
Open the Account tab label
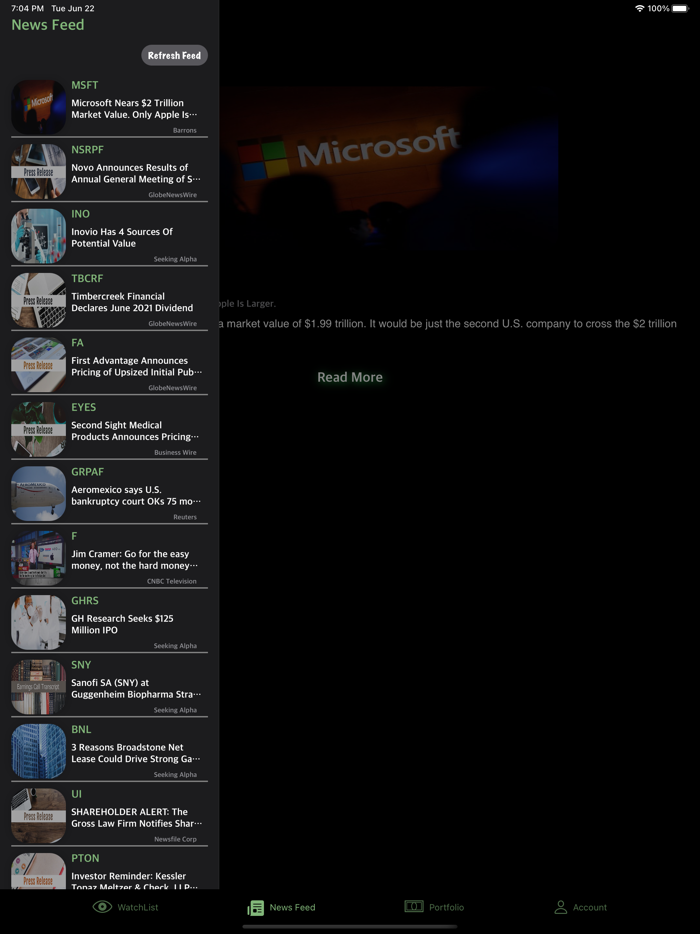pyautogui.click(x=590, y=907)
